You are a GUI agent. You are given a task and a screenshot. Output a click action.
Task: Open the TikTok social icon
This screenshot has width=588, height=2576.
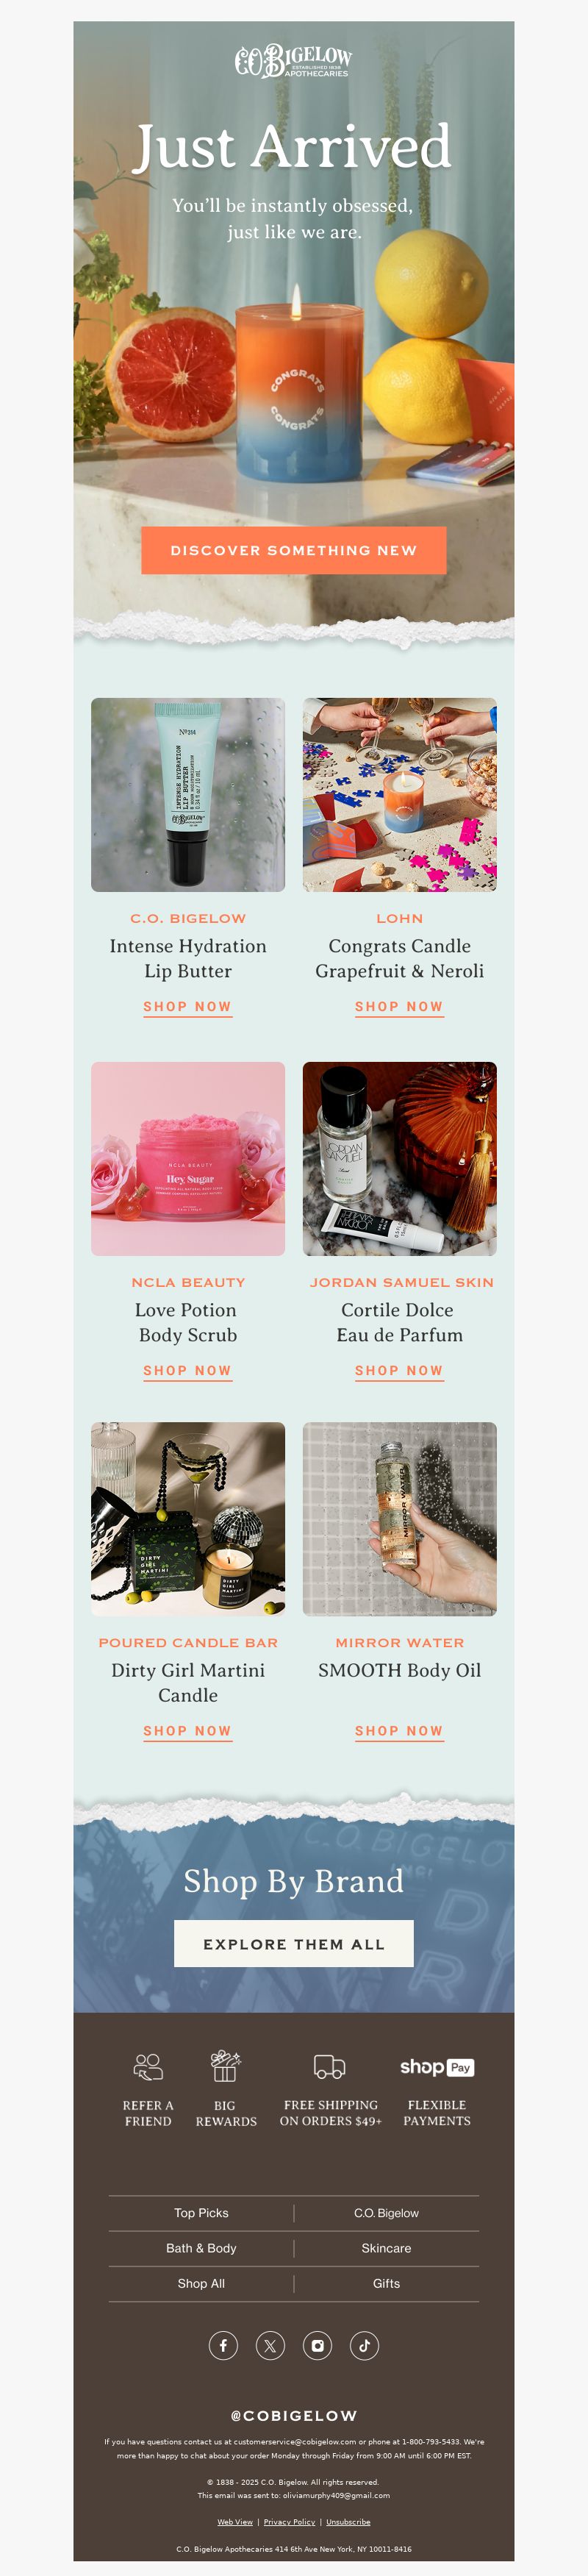[364, 2345]
